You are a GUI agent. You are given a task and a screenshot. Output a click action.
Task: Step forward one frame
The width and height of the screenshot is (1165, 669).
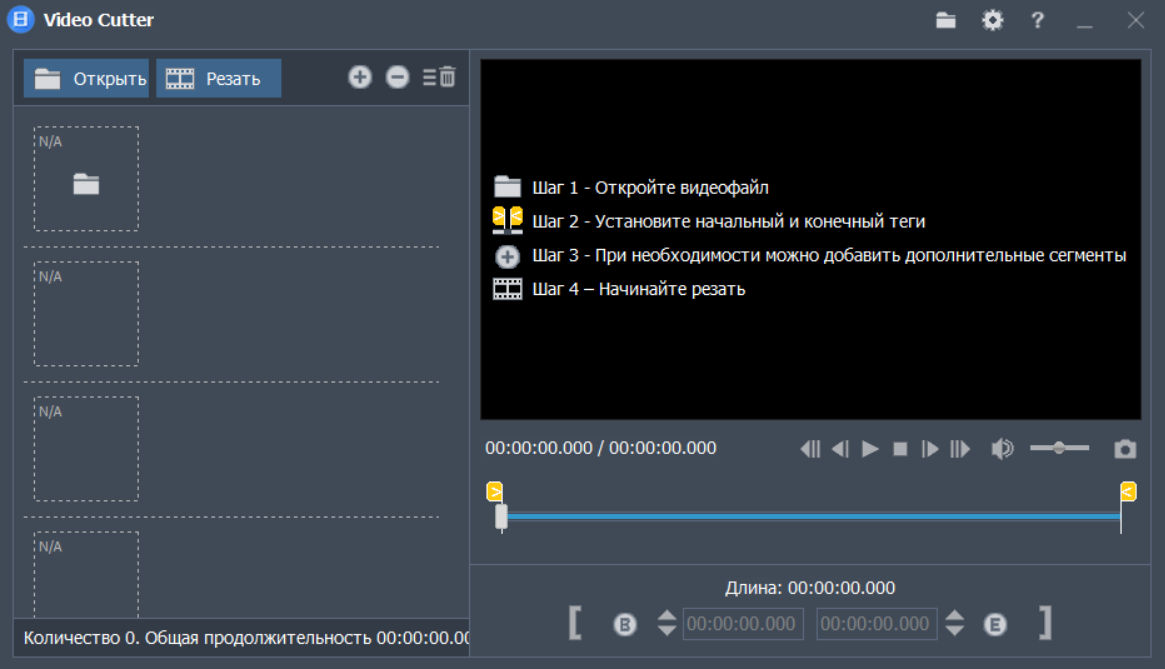930,449
